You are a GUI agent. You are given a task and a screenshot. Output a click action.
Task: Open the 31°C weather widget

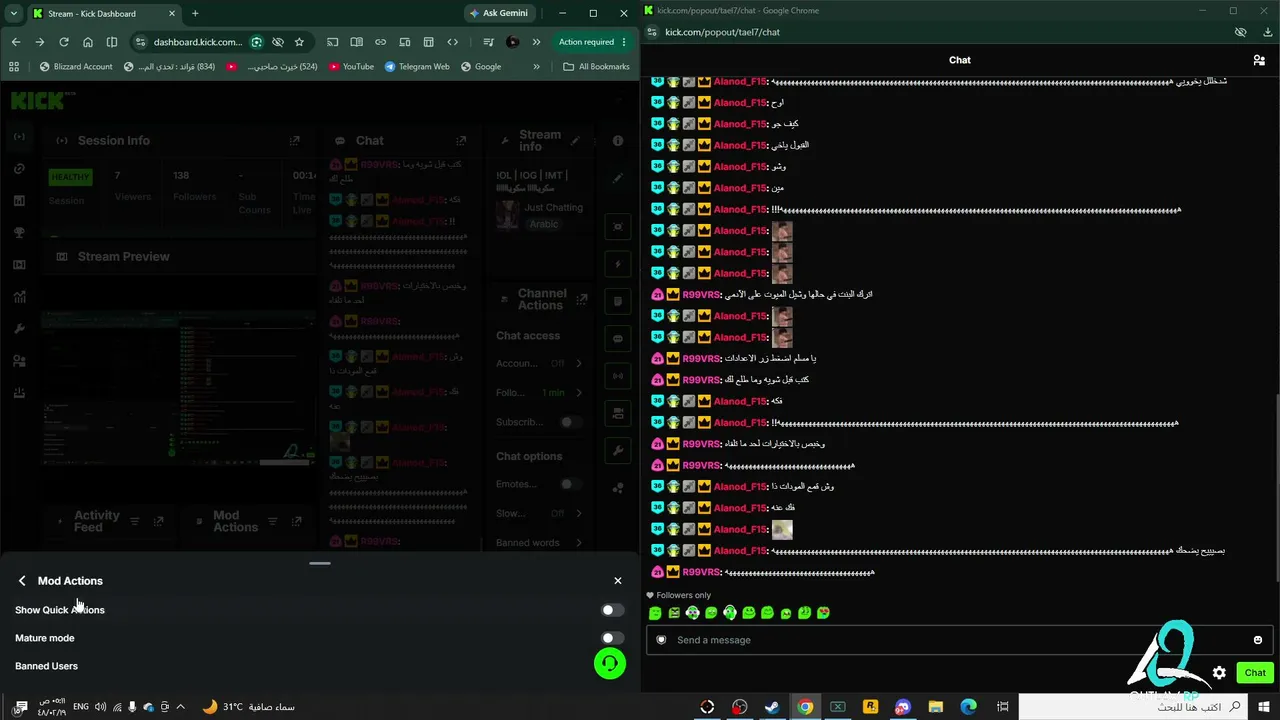tap(249, 707)
